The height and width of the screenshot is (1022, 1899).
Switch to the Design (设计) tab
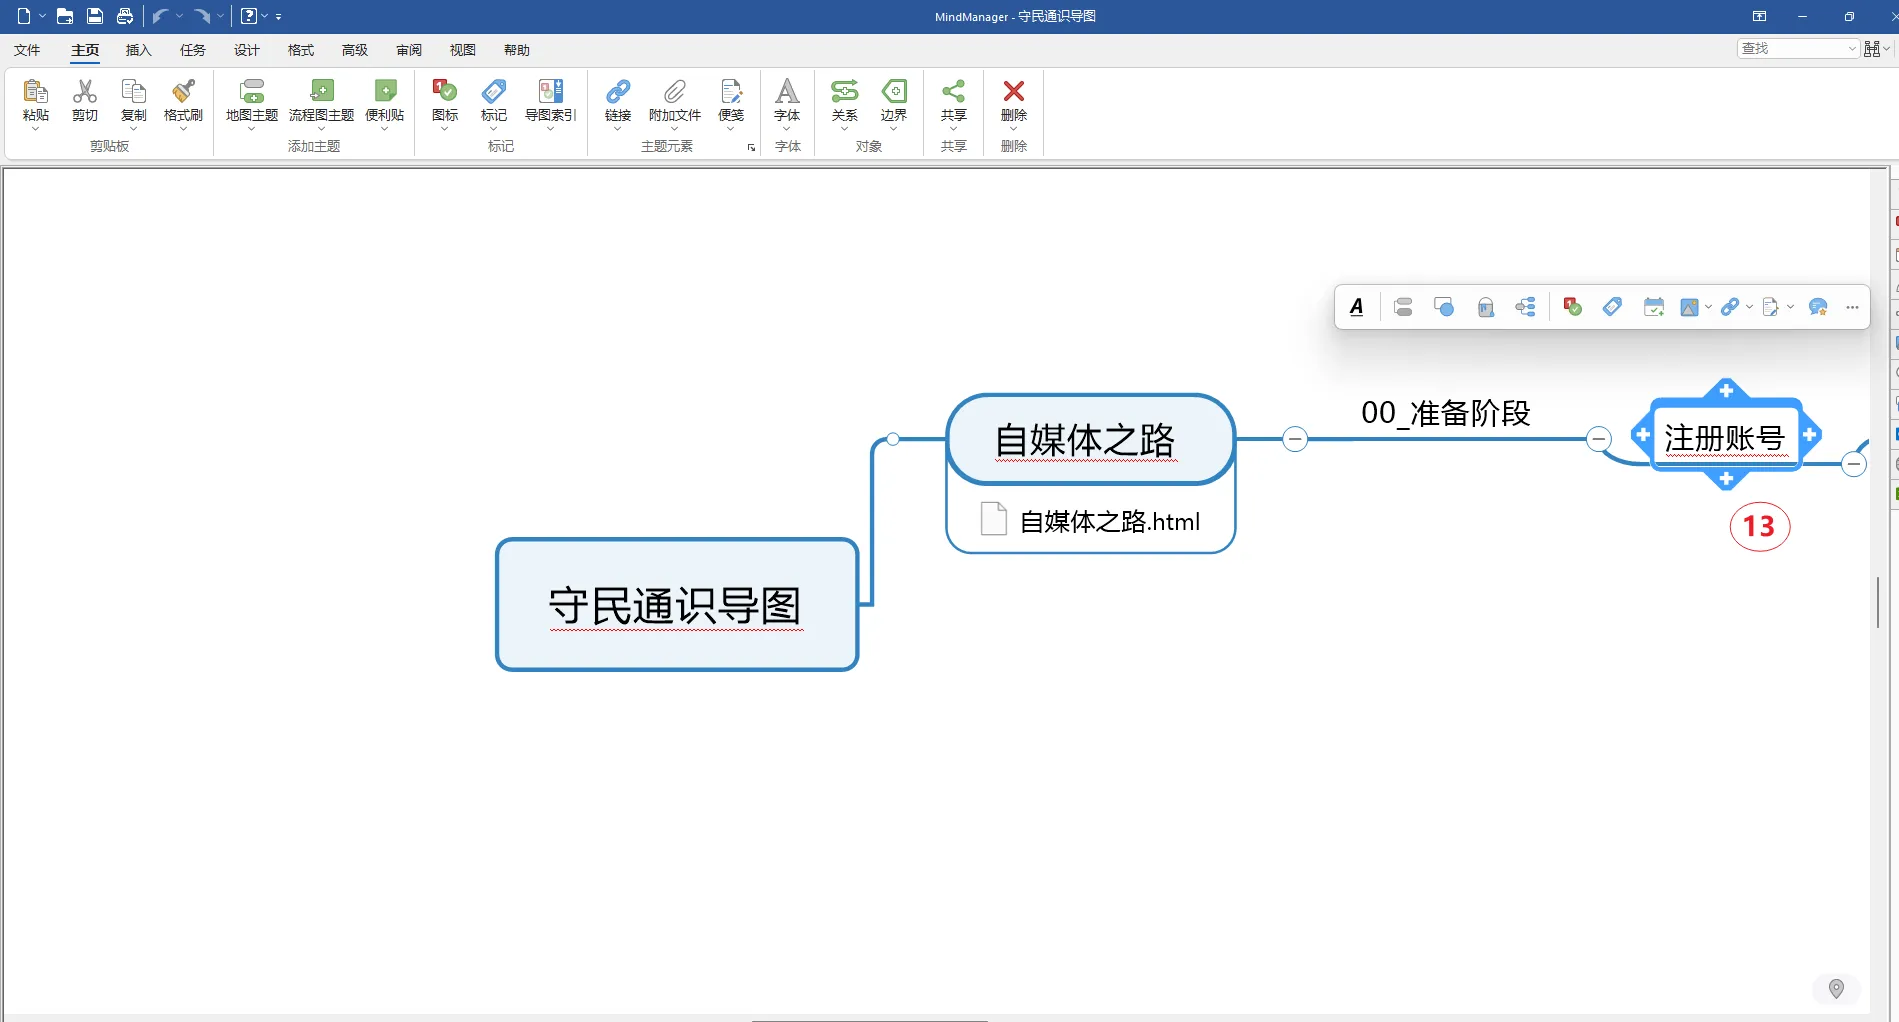click(x=247, y=50)
